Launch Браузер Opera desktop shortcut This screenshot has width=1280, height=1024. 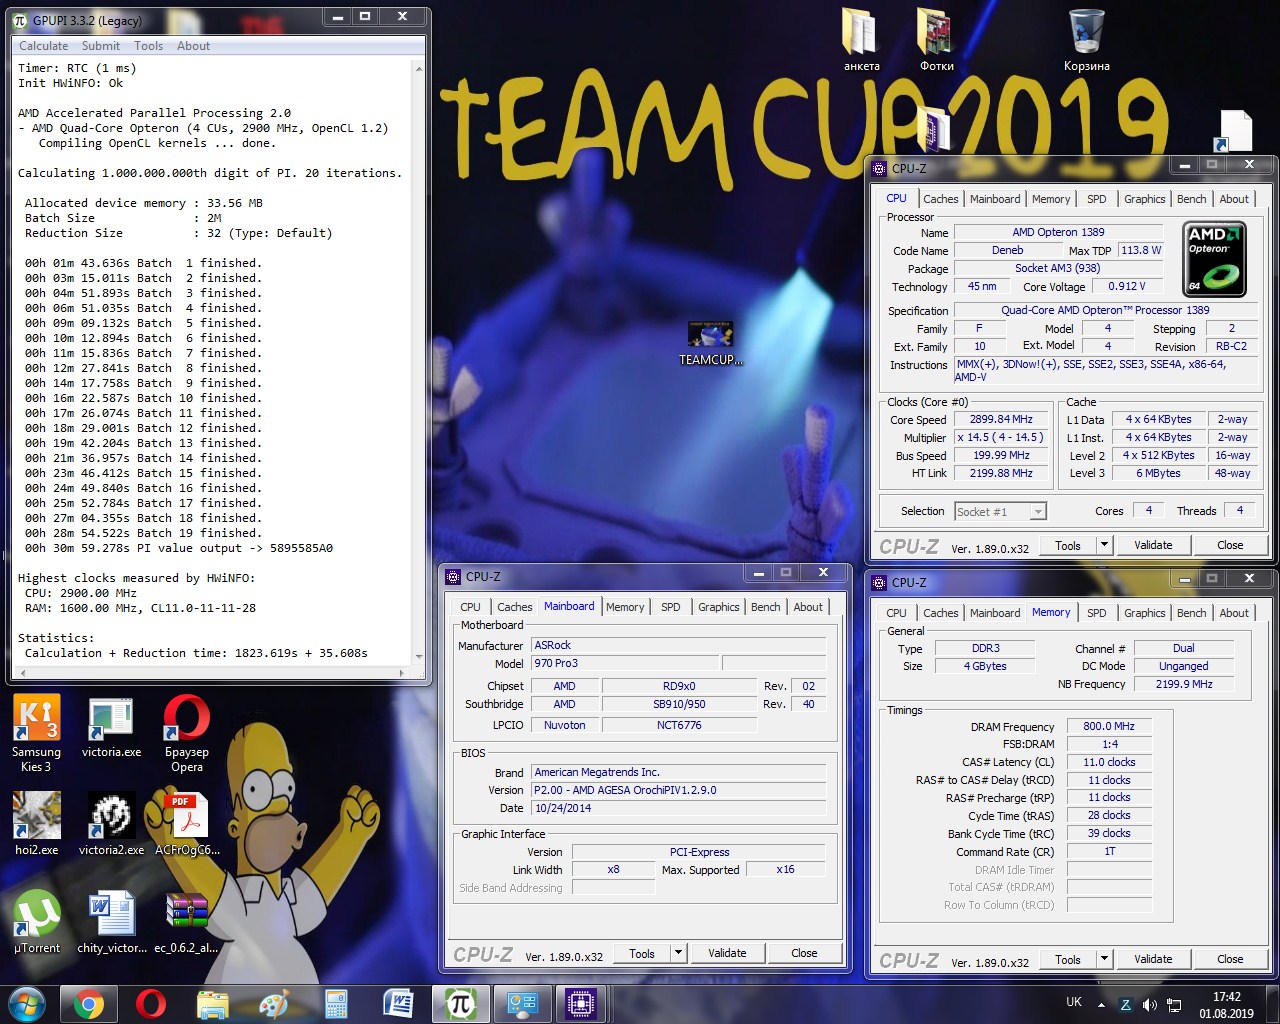tap(186, 733)
